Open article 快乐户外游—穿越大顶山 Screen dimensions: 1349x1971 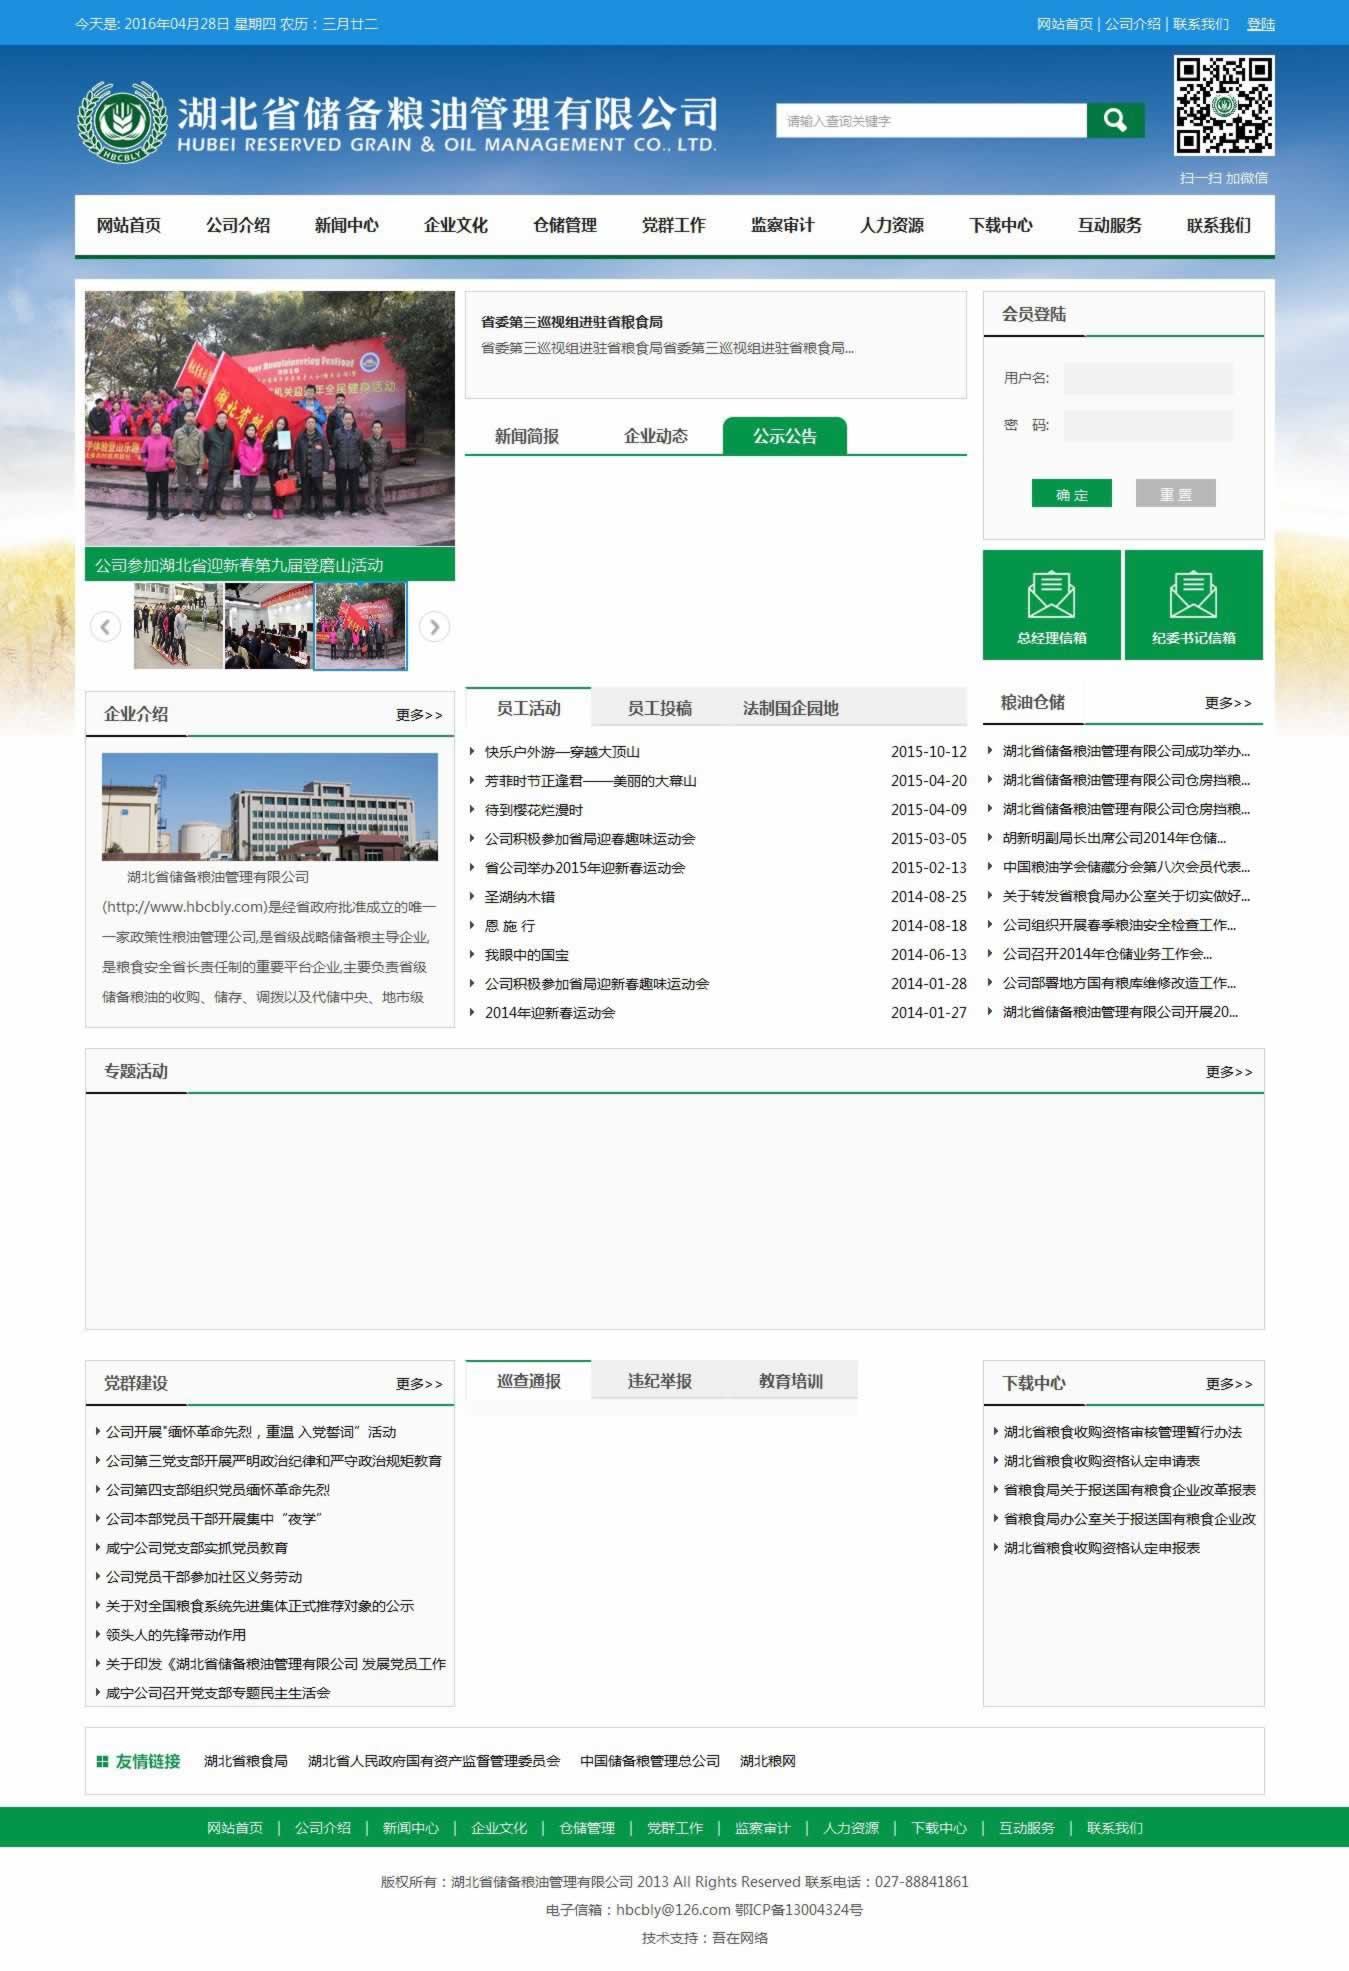tap(562, 752)
